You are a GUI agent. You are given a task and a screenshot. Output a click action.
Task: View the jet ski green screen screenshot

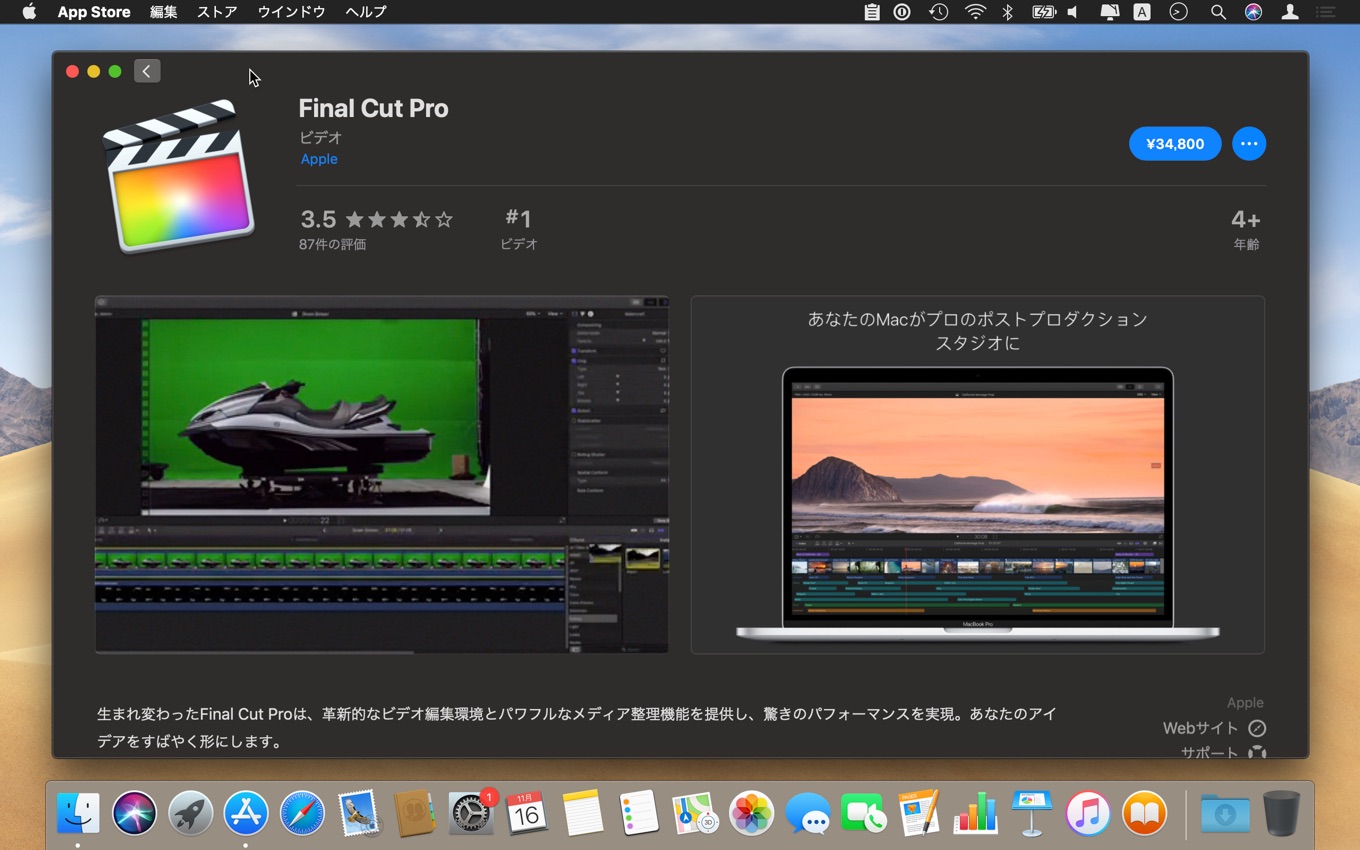click(381, 474)
